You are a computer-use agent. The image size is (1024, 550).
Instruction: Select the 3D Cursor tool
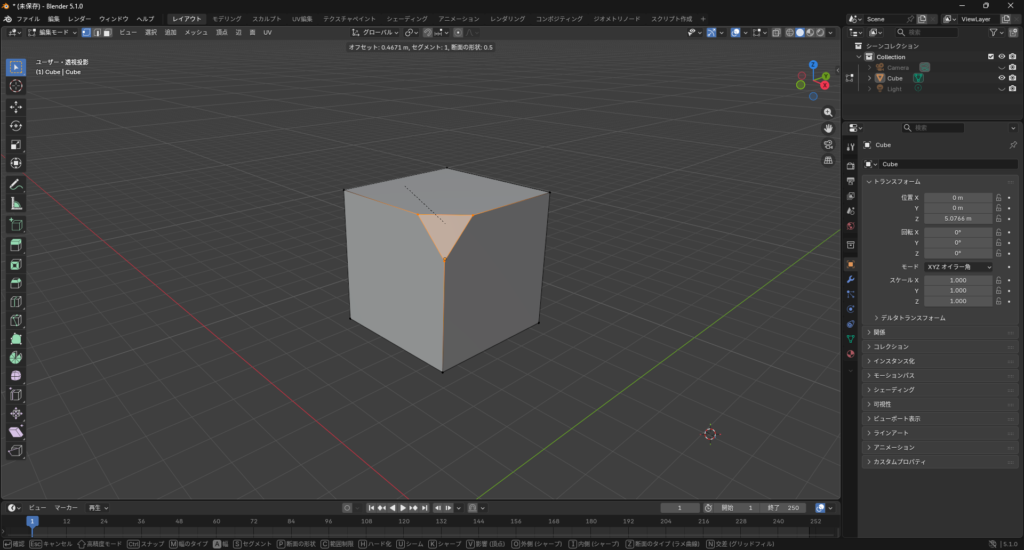[x=16, y=86]
